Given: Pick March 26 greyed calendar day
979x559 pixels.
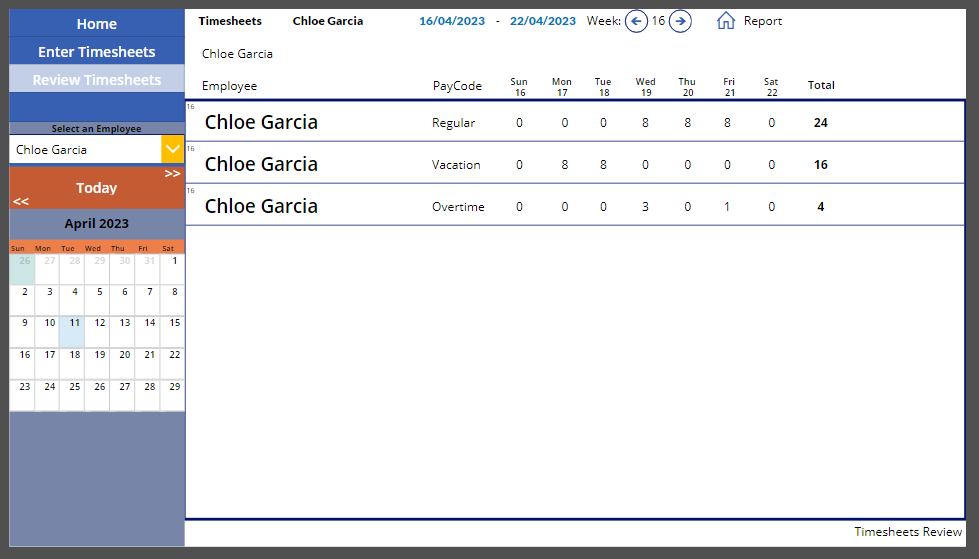Looking at the screenshot, I should tap(22, 269).
